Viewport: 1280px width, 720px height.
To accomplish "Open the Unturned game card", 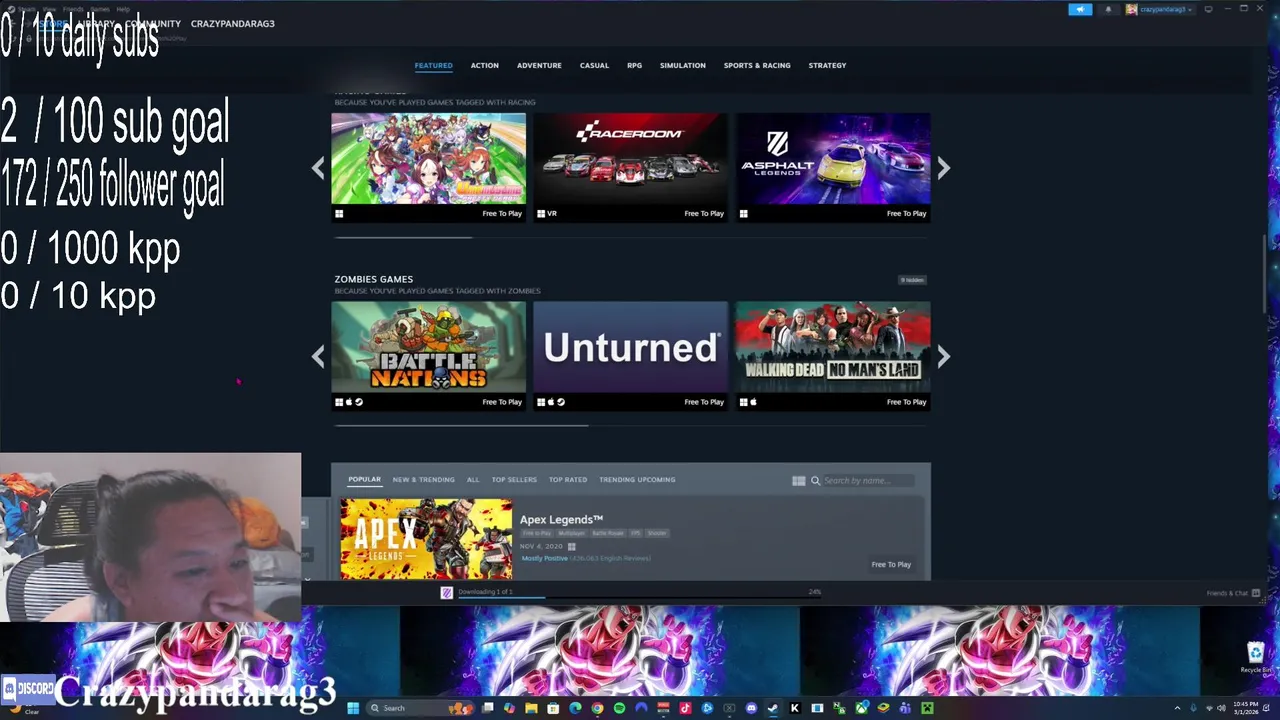I will [630, 356].
